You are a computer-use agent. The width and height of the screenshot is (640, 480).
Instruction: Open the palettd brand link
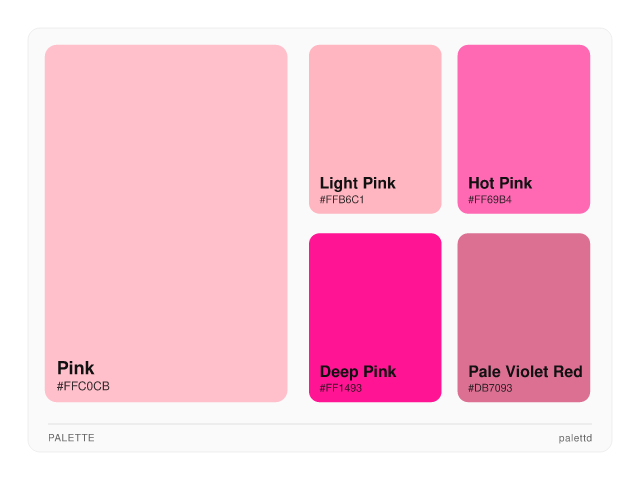click(575, 438)
